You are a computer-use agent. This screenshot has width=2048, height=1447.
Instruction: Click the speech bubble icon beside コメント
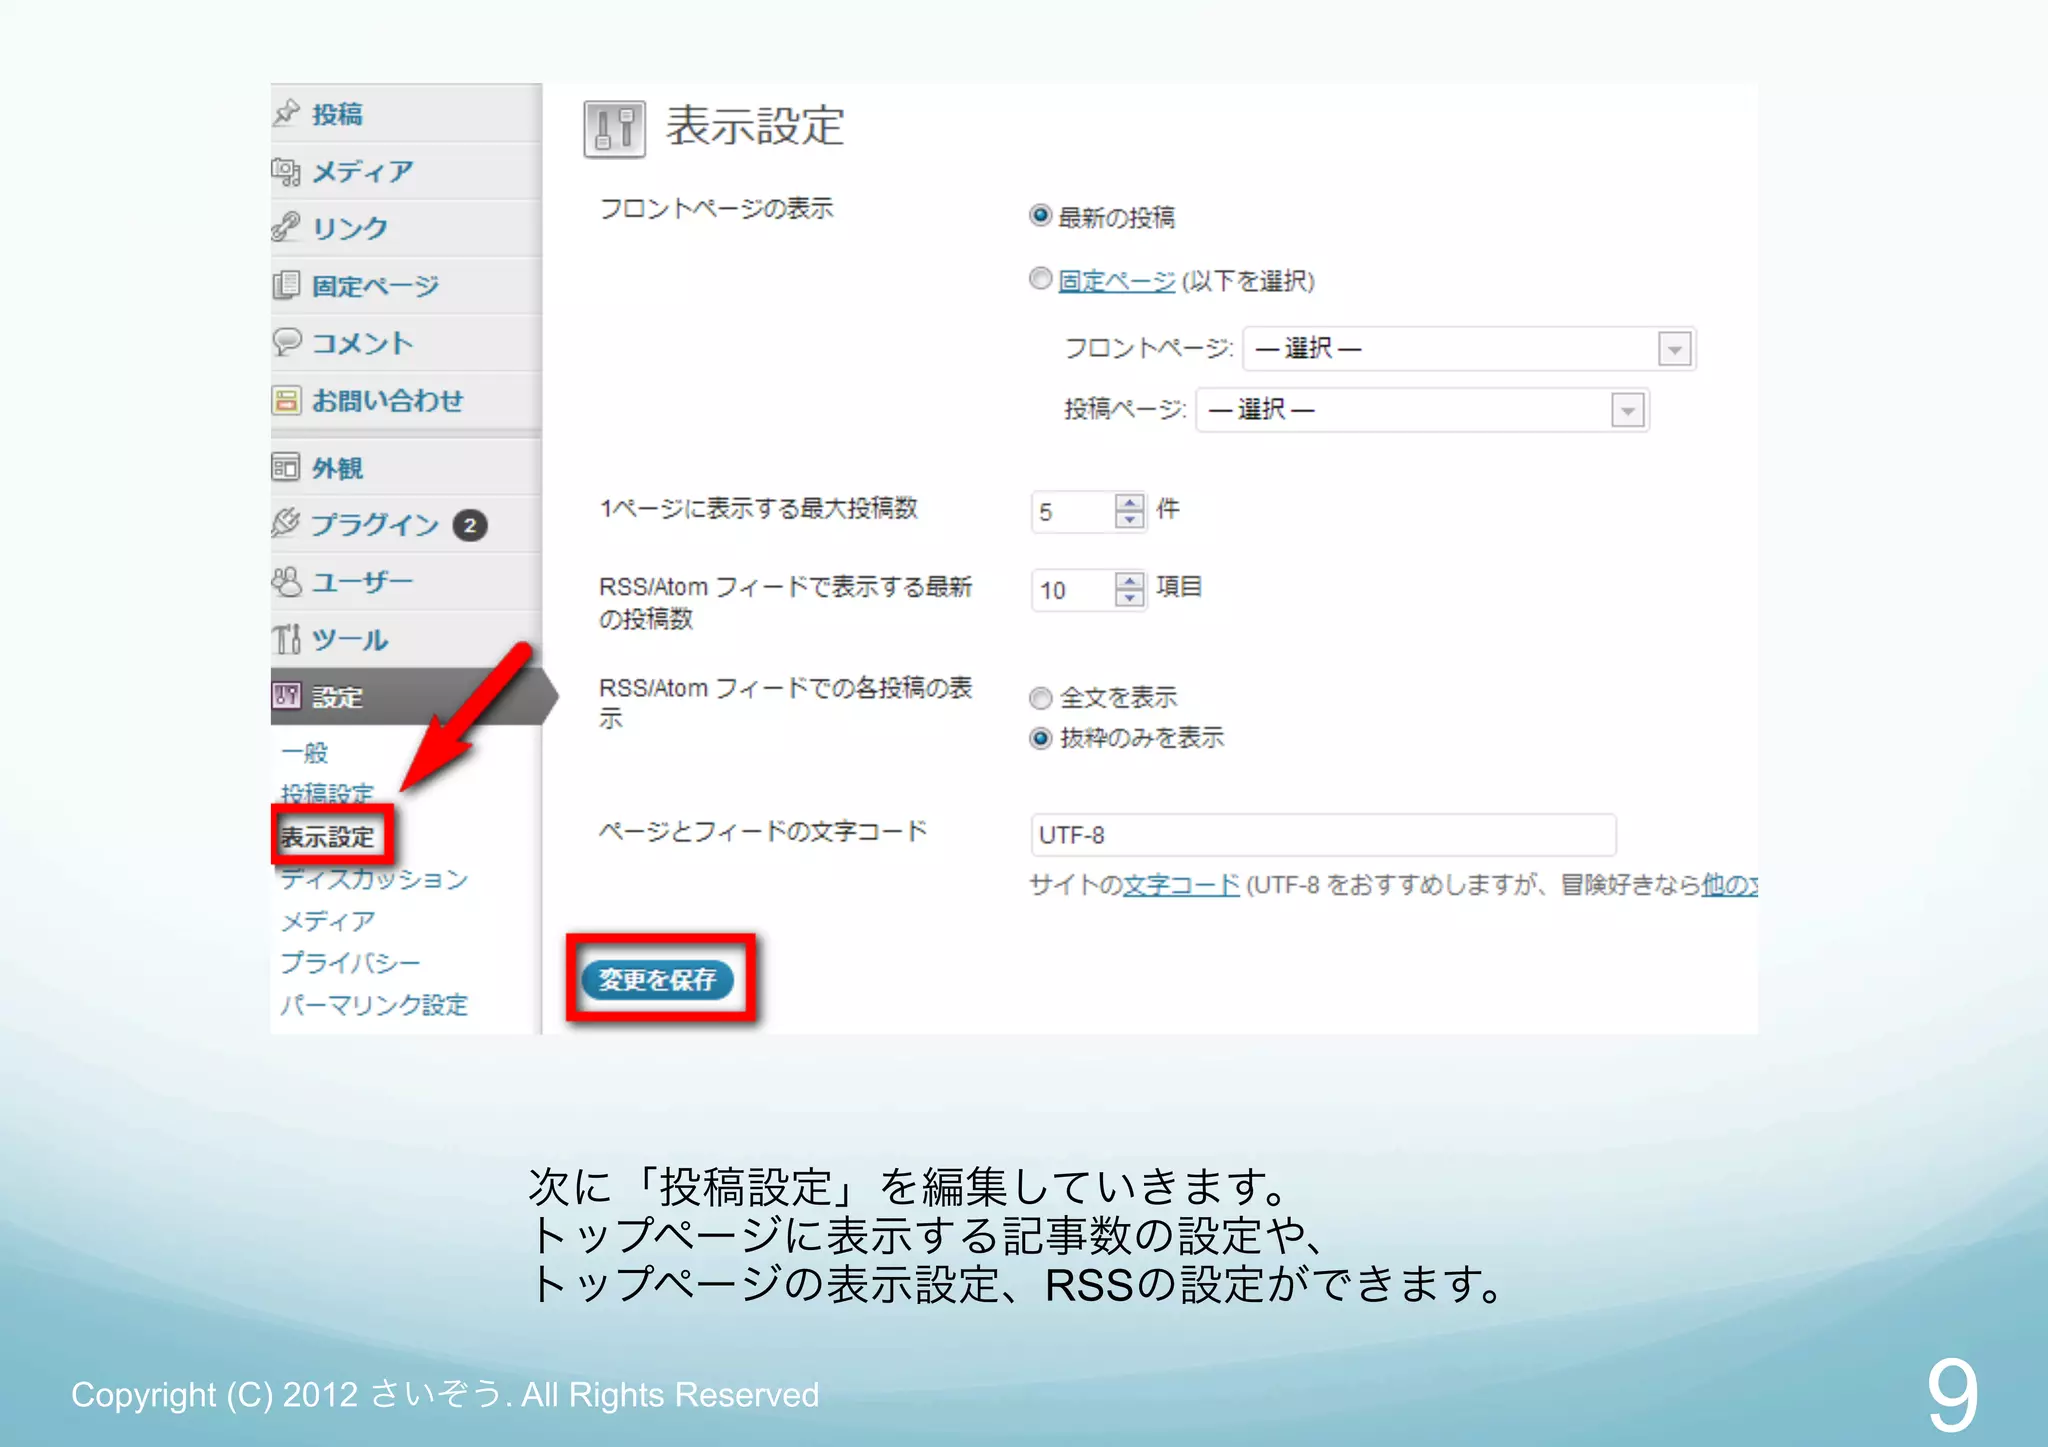click(x=287, y=342)
